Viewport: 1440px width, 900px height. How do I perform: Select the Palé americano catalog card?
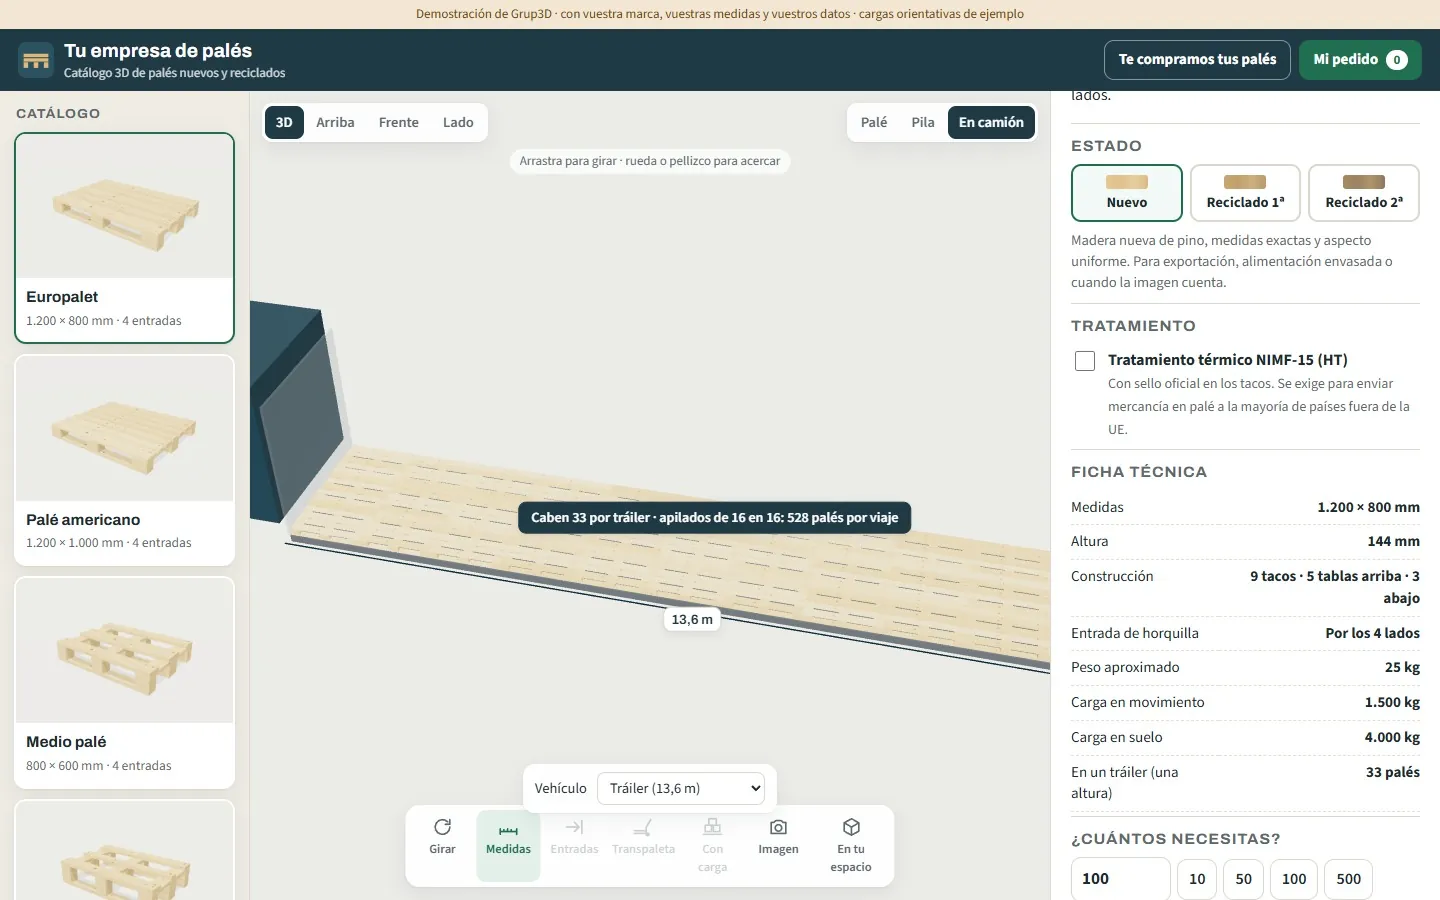point(124,461)
